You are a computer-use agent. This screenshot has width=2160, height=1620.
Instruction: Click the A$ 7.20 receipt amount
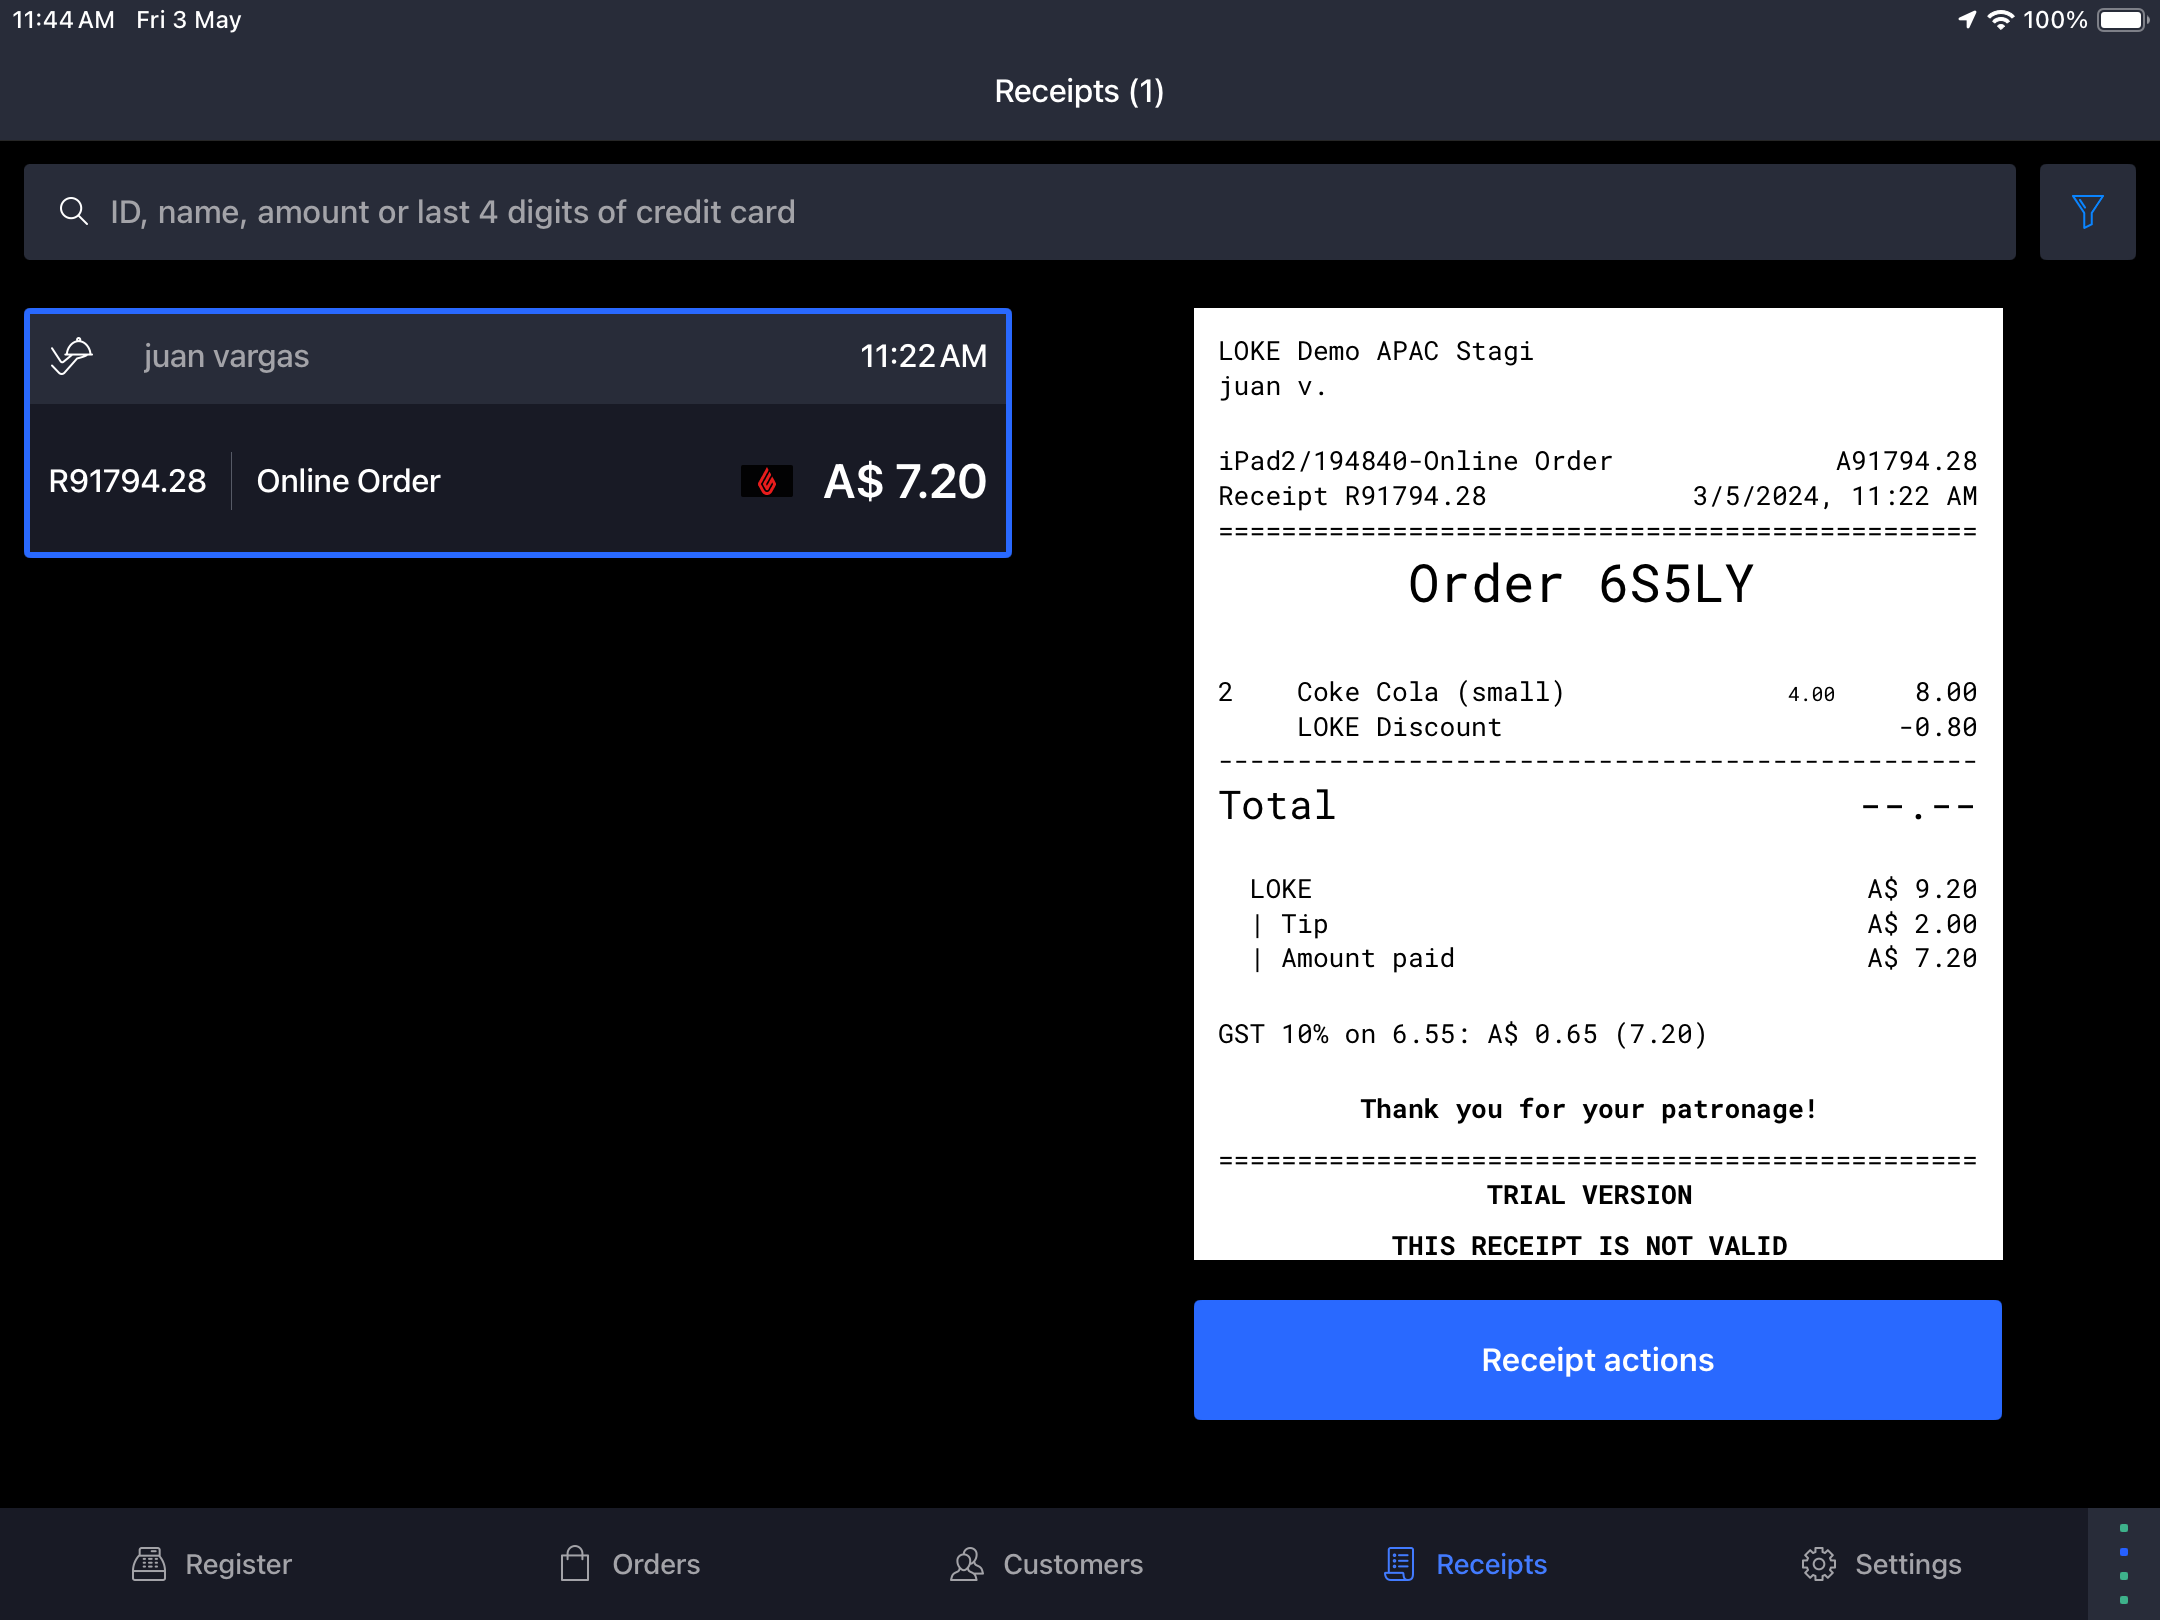click(x=904, y=481)
